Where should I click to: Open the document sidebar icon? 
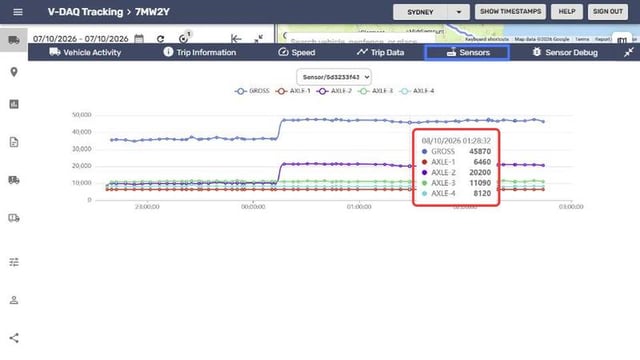(14, 142)
